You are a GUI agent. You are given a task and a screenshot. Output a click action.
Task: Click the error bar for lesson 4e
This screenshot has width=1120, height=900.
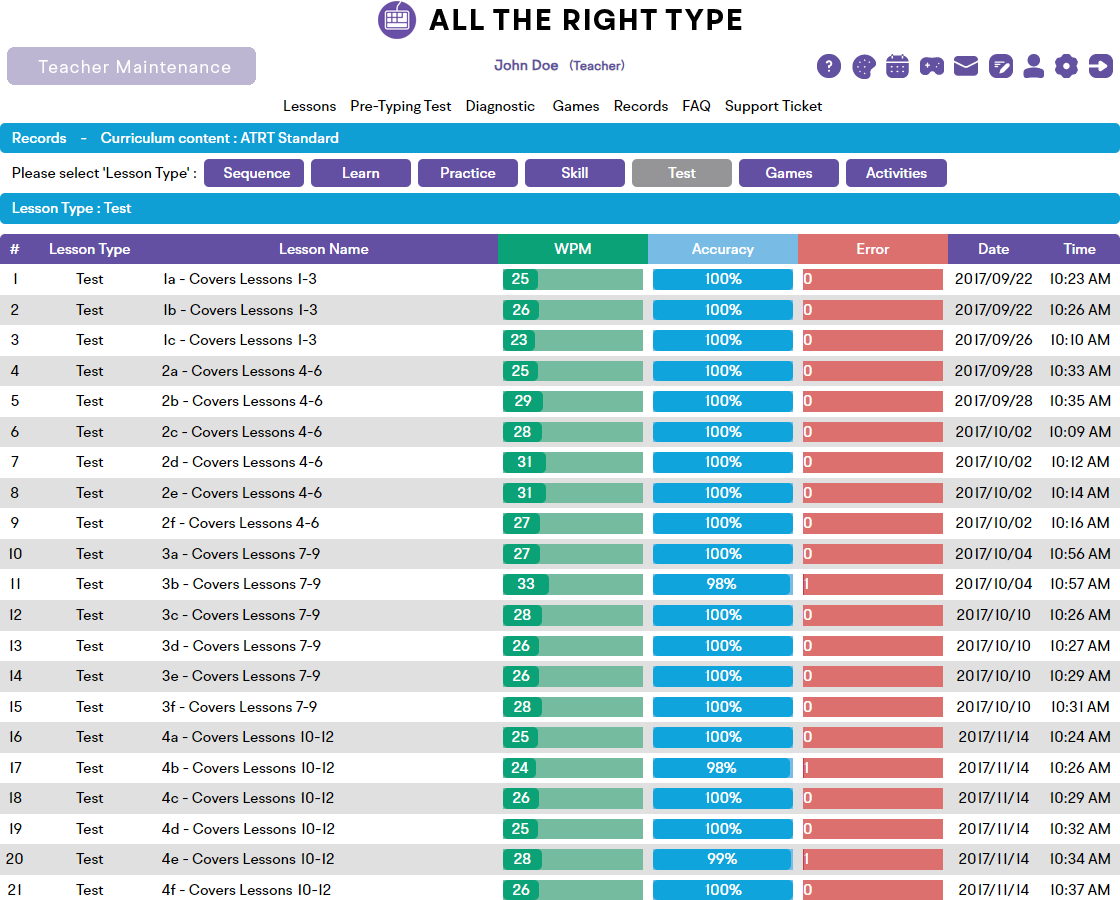pyautogui.click(x=873, y=859)
